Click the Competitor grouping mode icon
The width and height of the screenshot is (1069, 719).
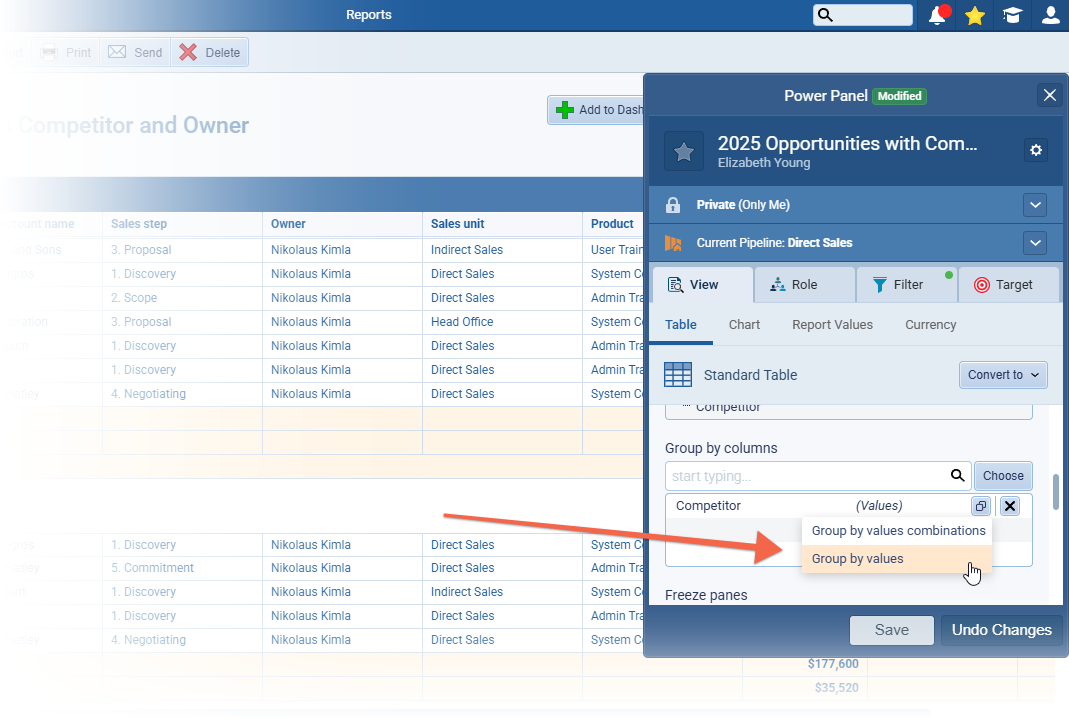981,506
